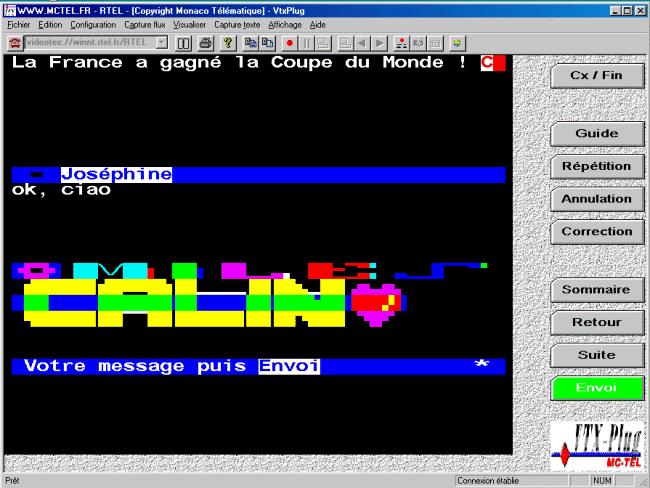Open the videotex address dropdown arrow

[x=162, y=42]
